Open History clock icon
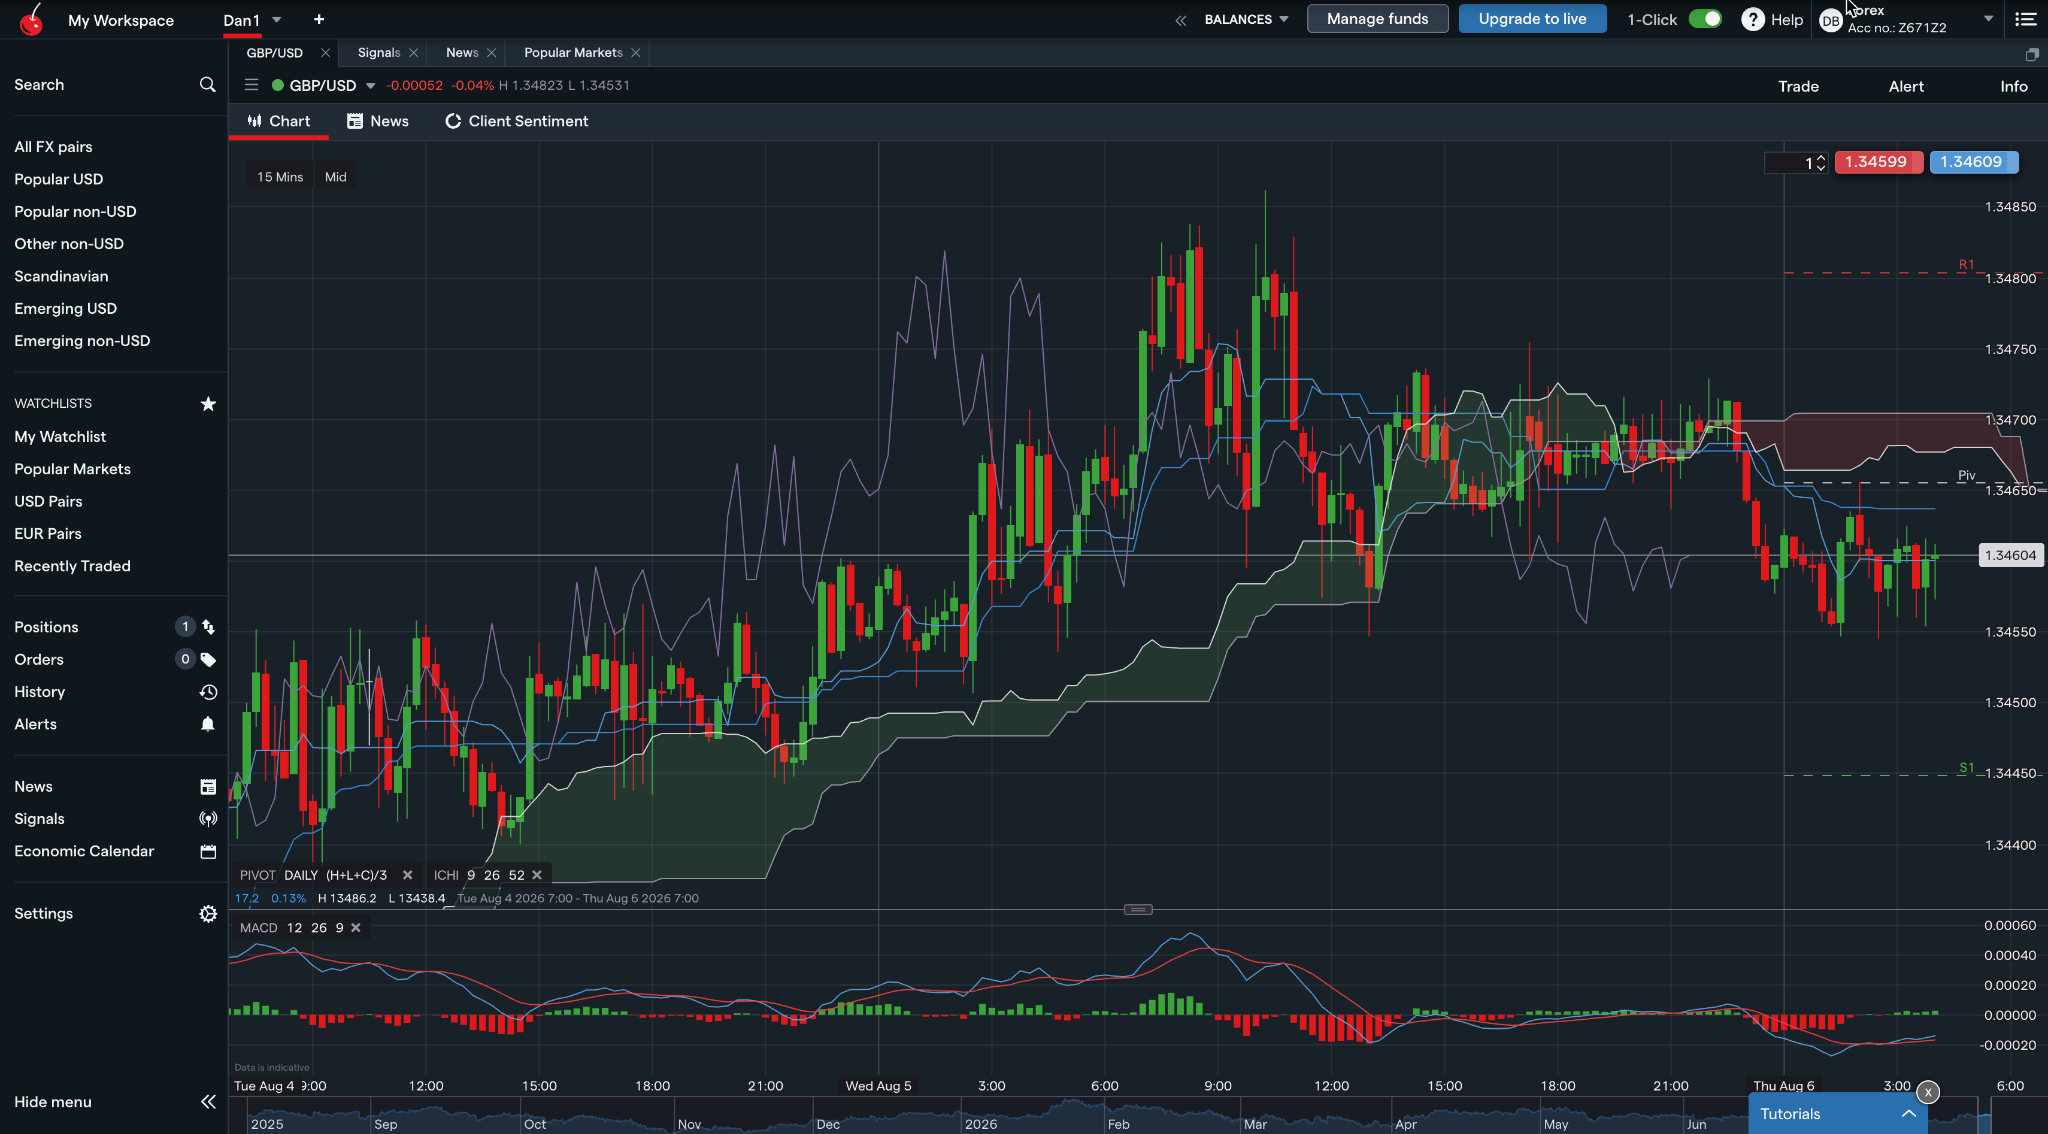Viewport: 2048px width, 1134px height. pyautogui.click(x=208, y=692)
